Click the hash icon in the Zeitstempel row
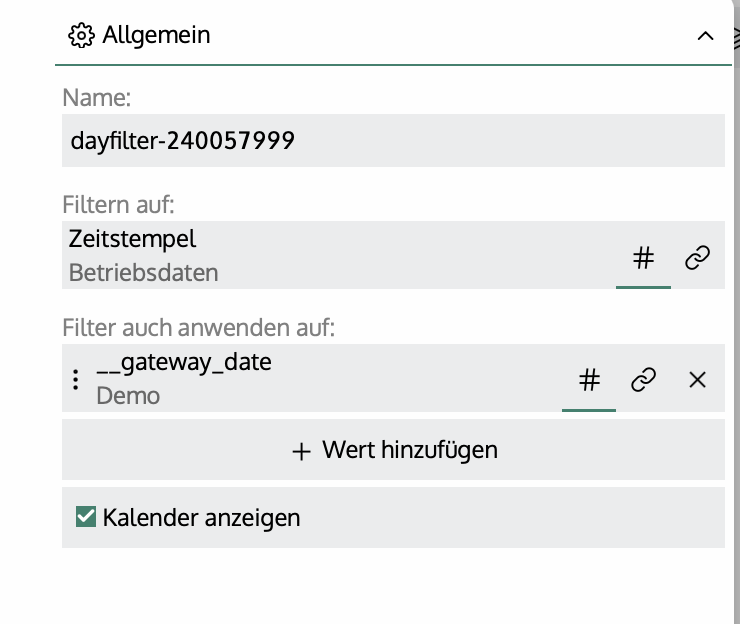The width and height of the screenshot is (740, 624). [x=643, y=259]
